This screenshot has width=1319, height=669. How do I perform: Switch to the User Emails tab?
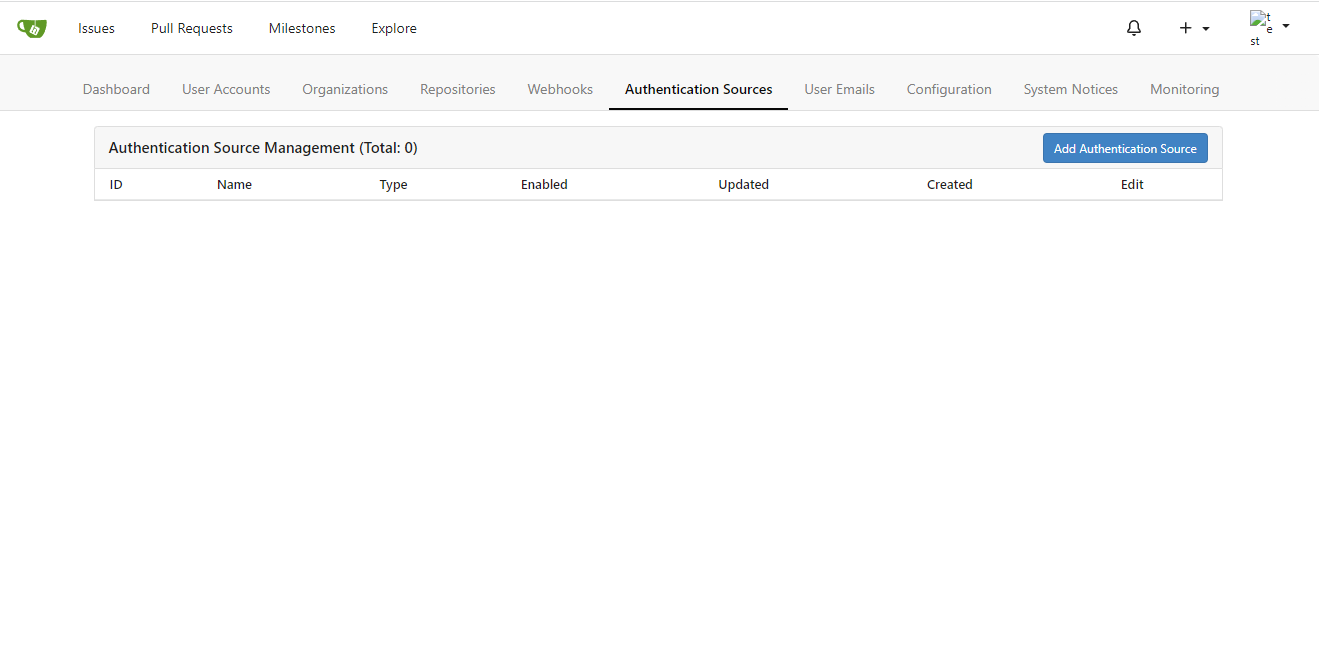pyautogui.click(x=839, y=89)
